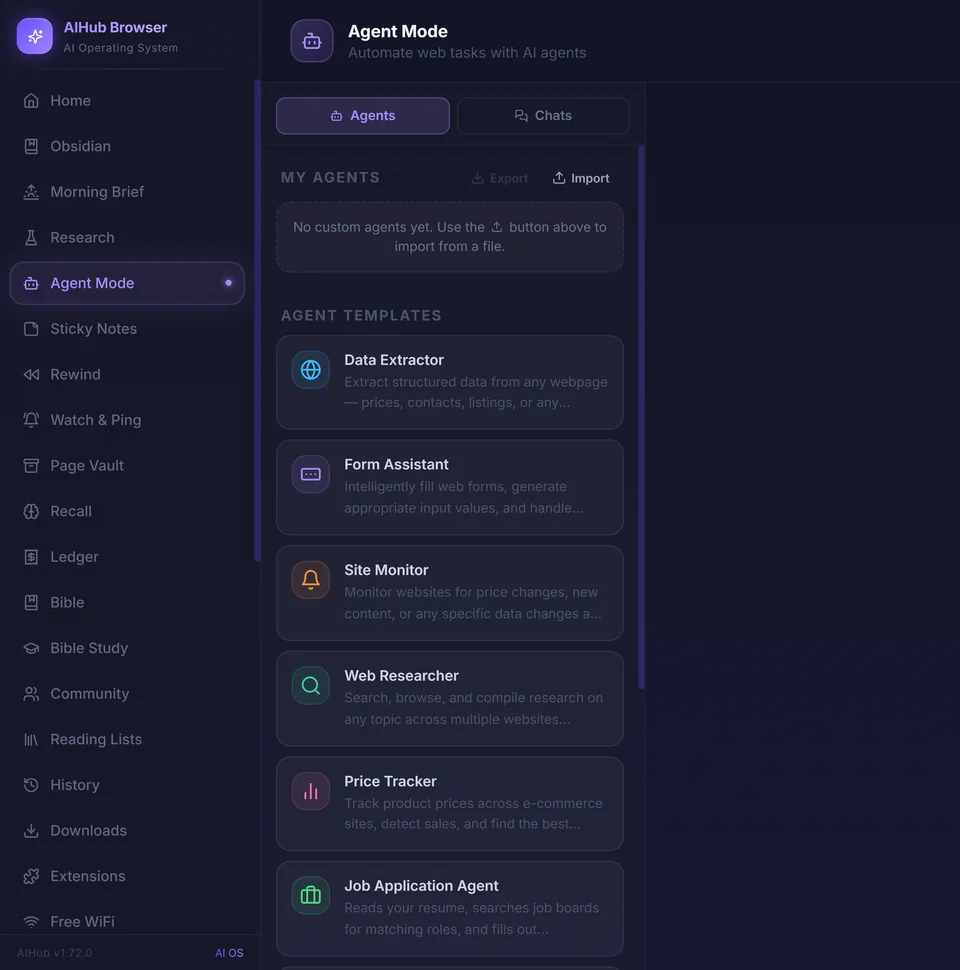Viewport: 960px width, 970px height.
Task: Open the Price Tracker template title
Action: (390, 781)
